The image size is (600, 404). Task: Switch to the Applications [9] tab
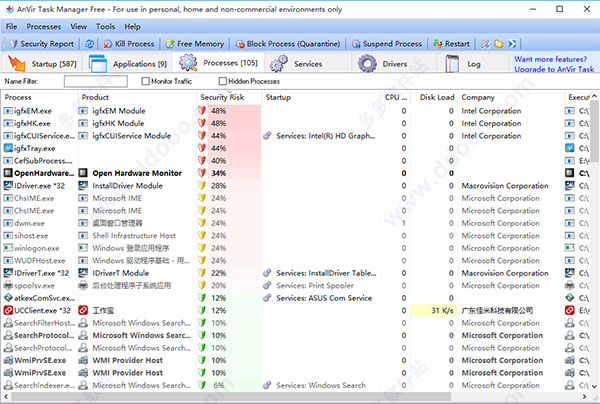click(x=128, y=64)
